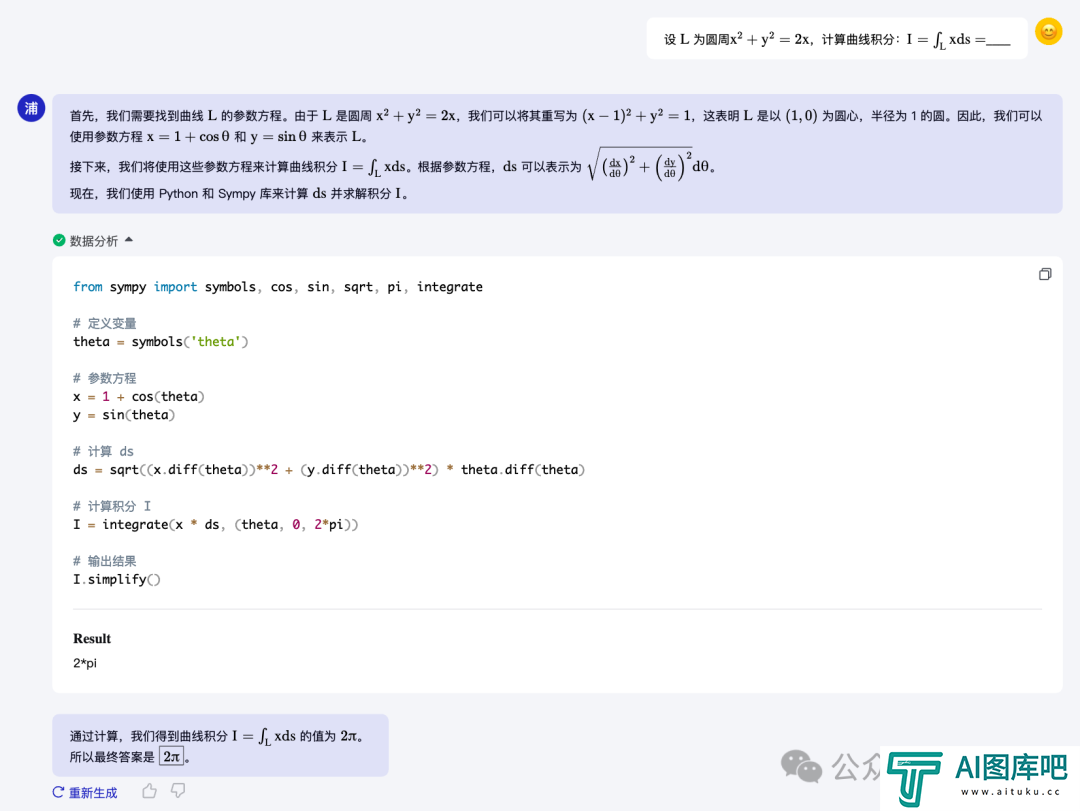Click the WeChat icon in the watermark
1080x811 pixels.
tap(801, 767)
